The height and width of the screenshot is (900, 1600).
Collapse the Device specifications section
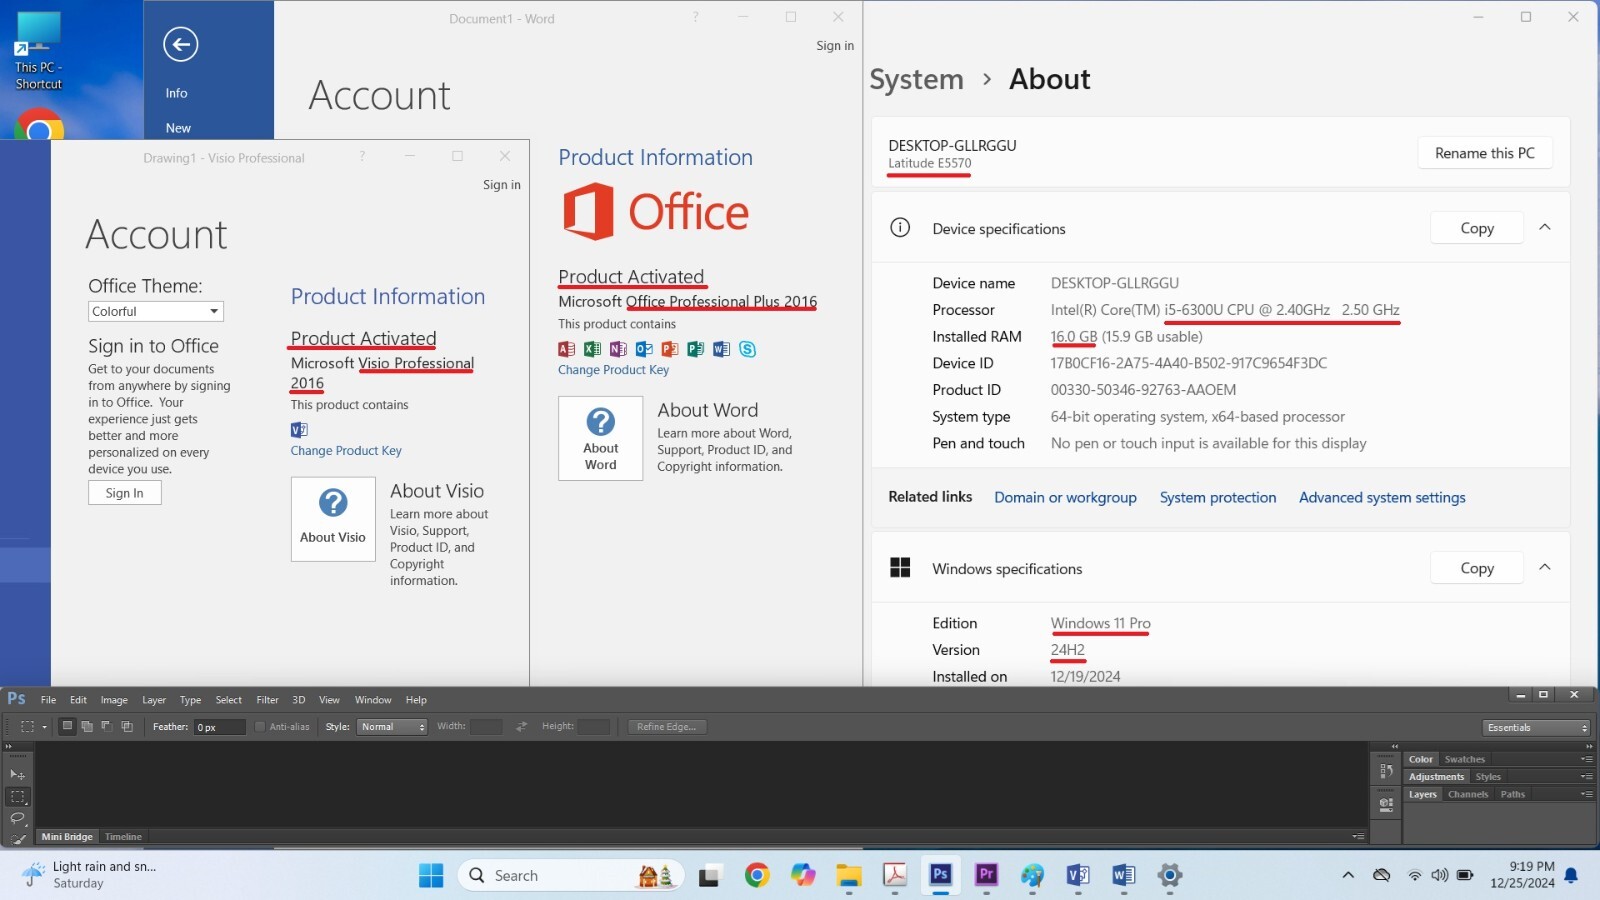pos(1545,228)
